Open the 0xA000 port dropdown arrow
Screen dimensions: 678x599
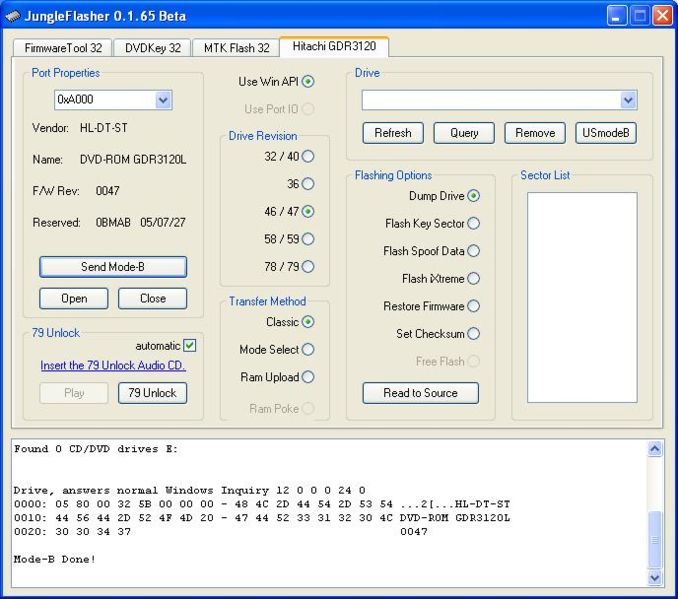(x=163, y=100)
